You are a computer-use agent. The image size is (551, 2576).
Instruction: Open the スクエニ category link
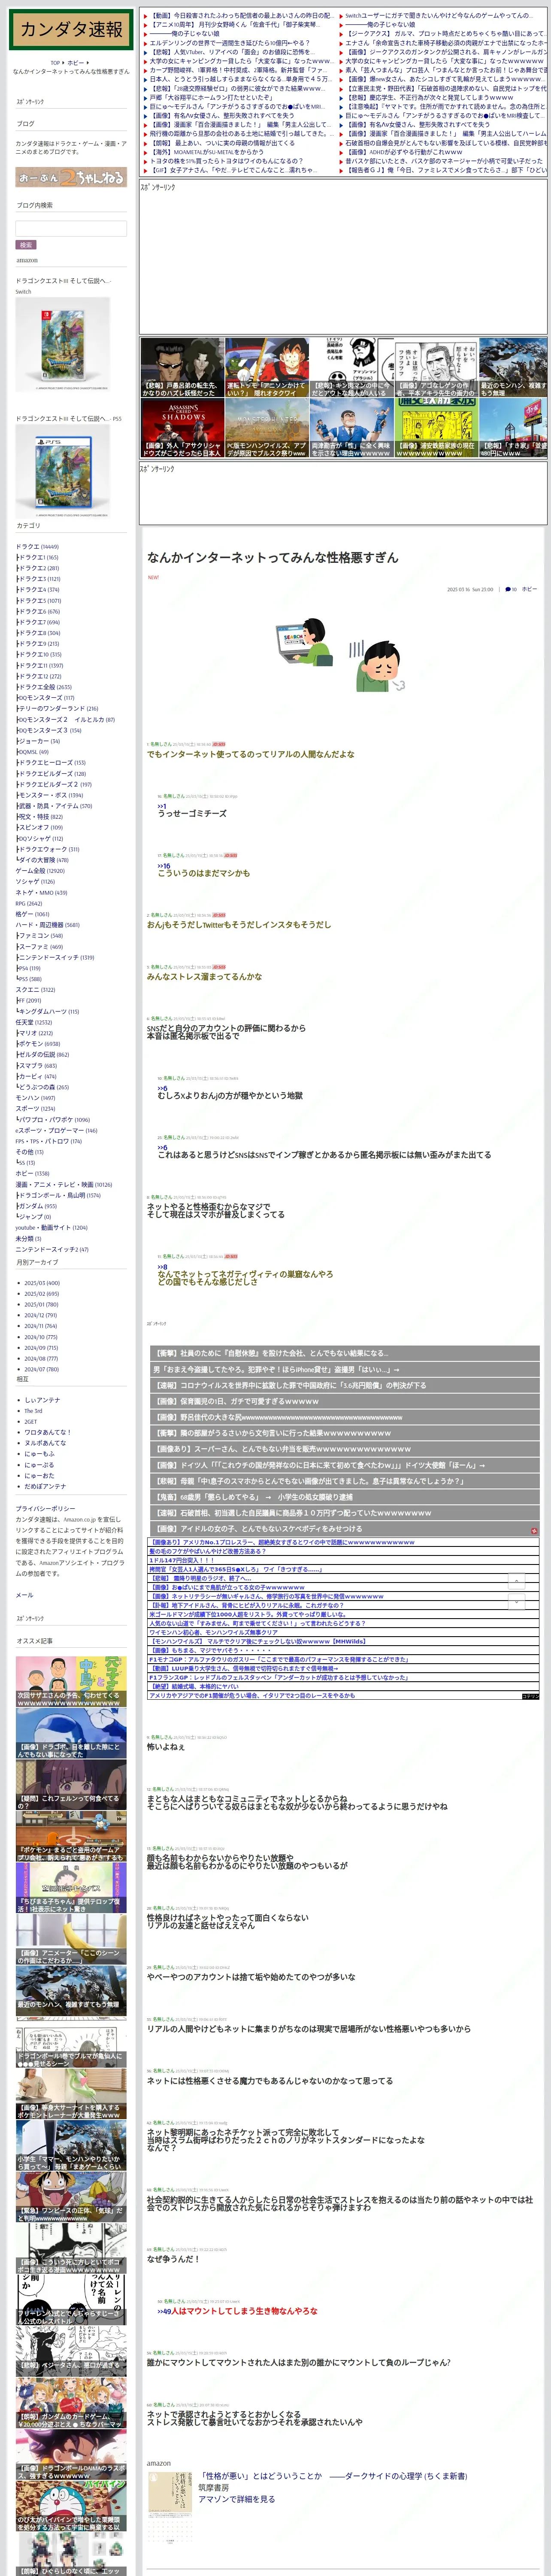click(35, 990)
